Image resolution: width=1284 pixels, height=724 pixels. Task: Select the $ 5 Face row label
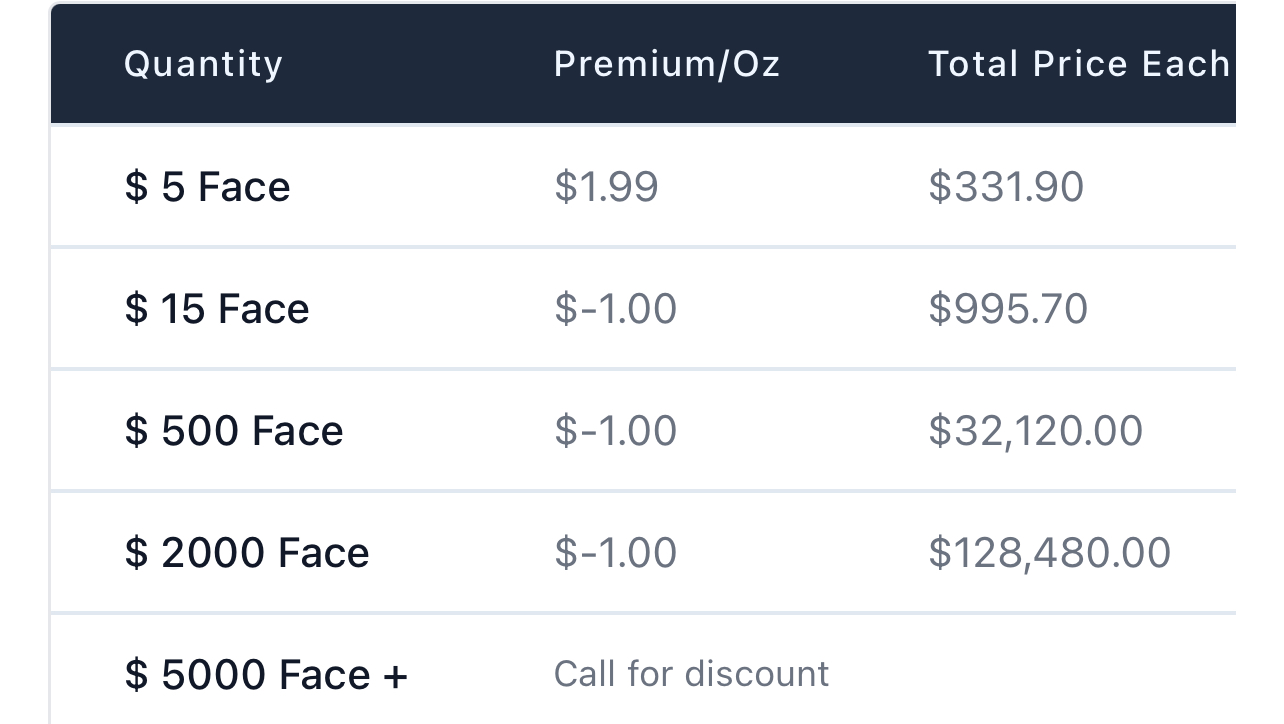pos(207,187)
